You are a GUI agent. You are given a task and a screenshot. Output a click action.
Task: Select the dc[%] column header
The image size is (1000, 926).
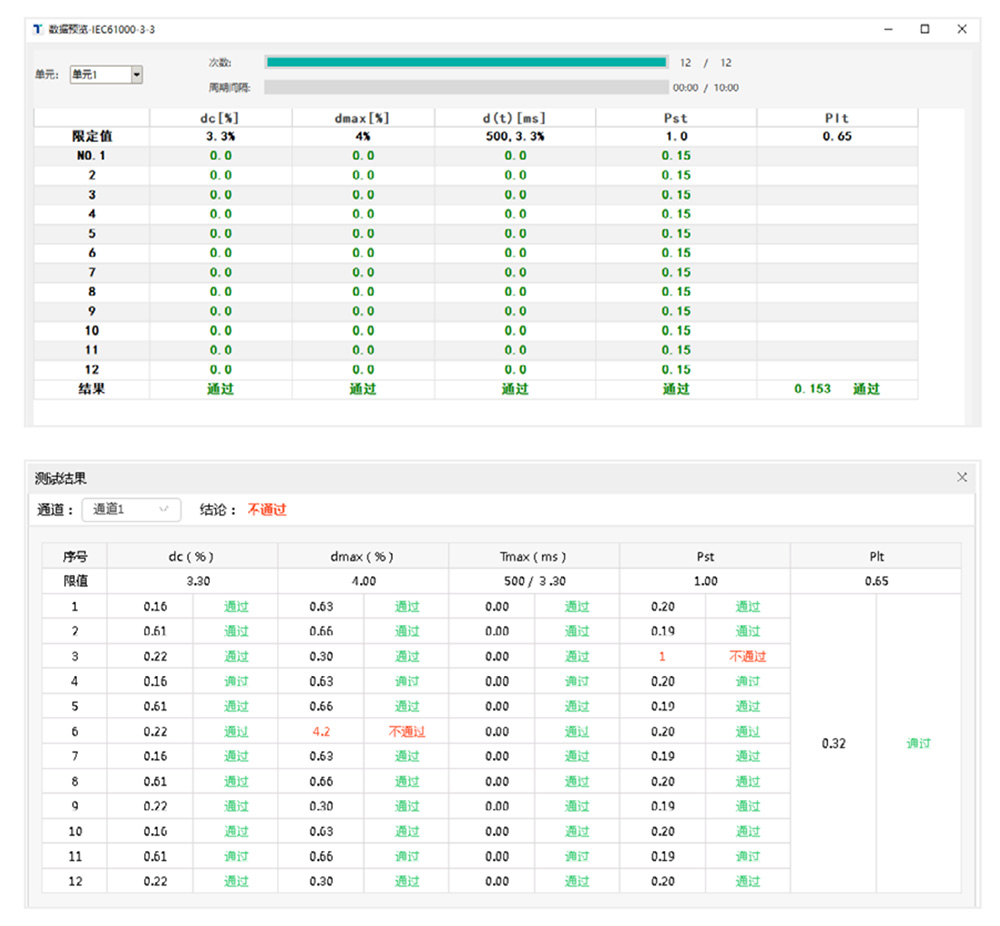(220, 118)
